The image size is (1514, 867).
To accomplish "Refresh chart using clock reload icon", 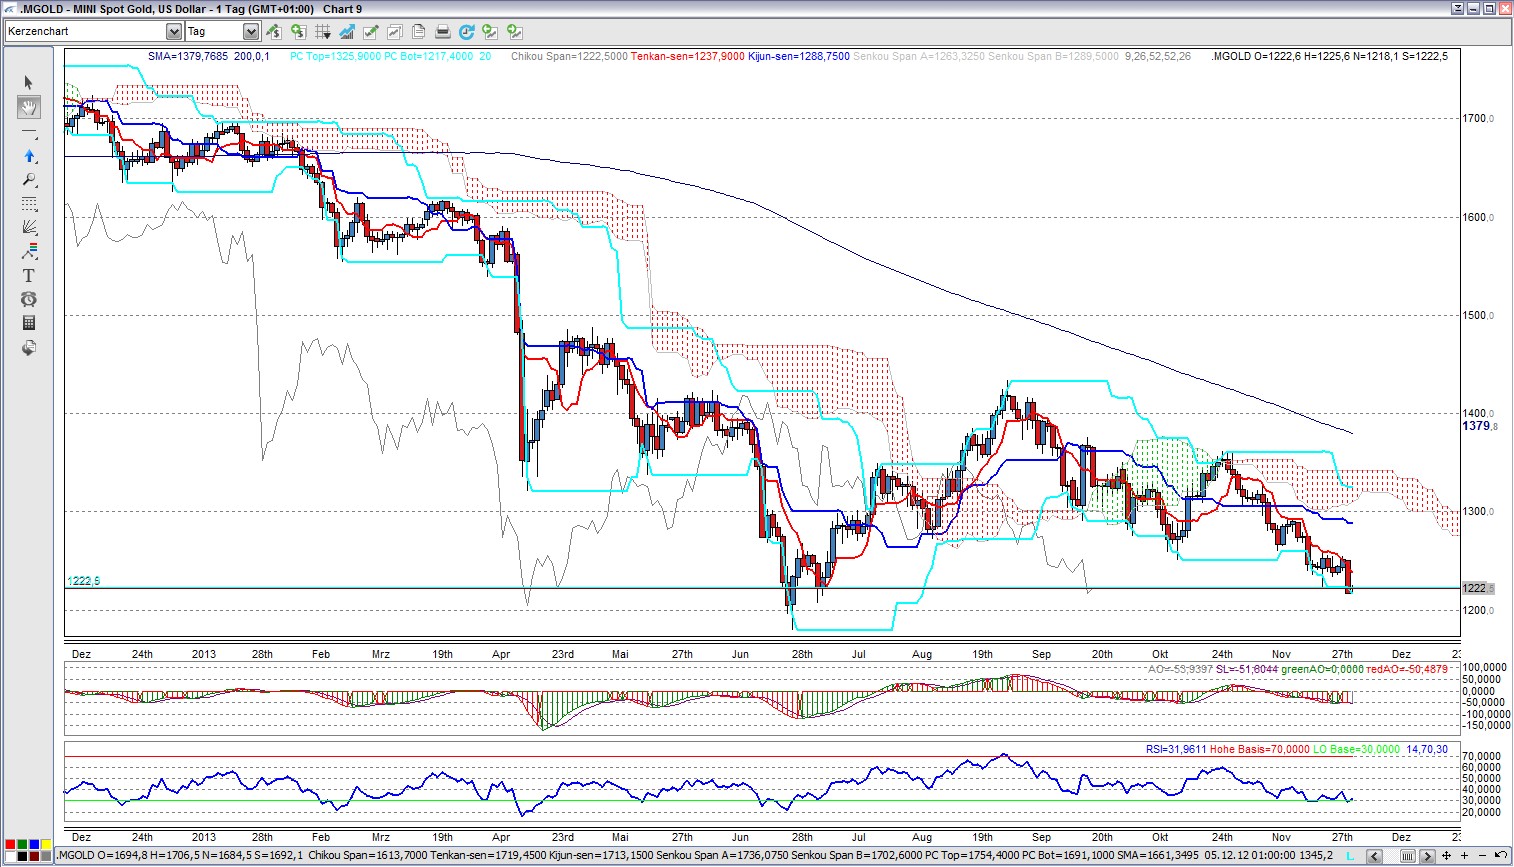I will (x=466, y=32).
